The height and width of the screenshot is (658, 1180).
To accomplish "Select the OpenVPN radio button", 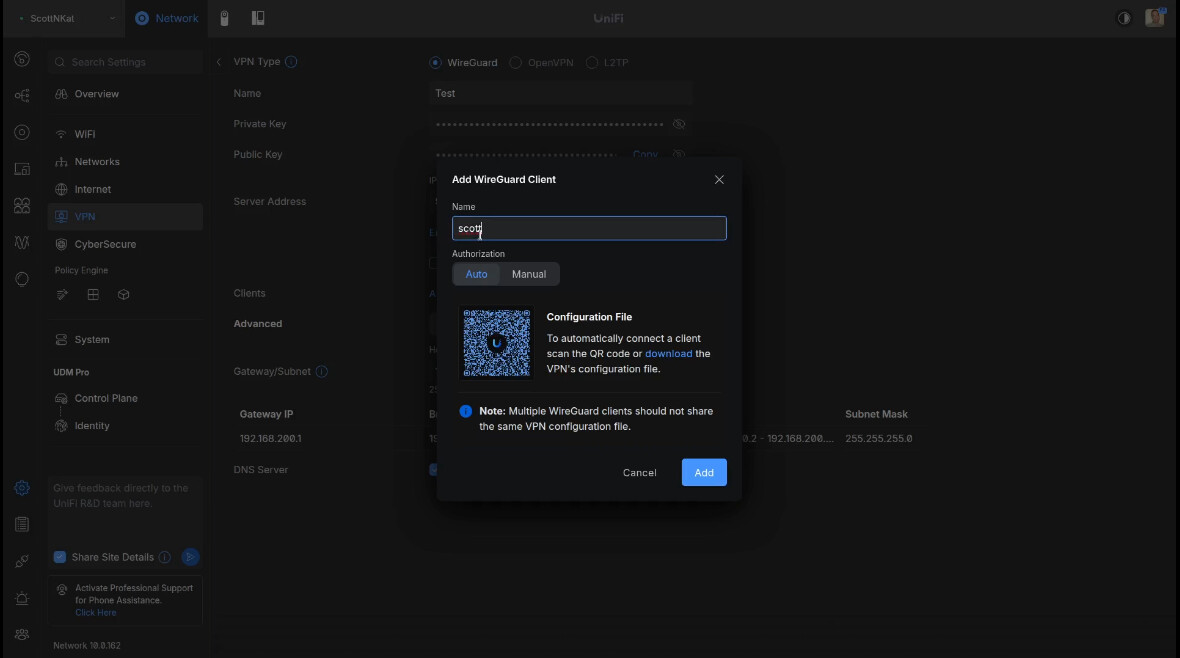I will [516, 62].
